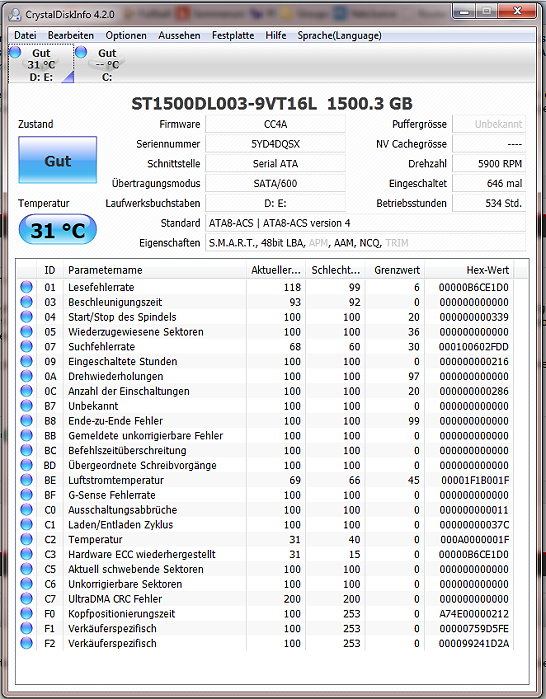The width and height of the screenshot is (546, 699).
Task: Select the C: disk tab
Action: click(x=107, y=65)
